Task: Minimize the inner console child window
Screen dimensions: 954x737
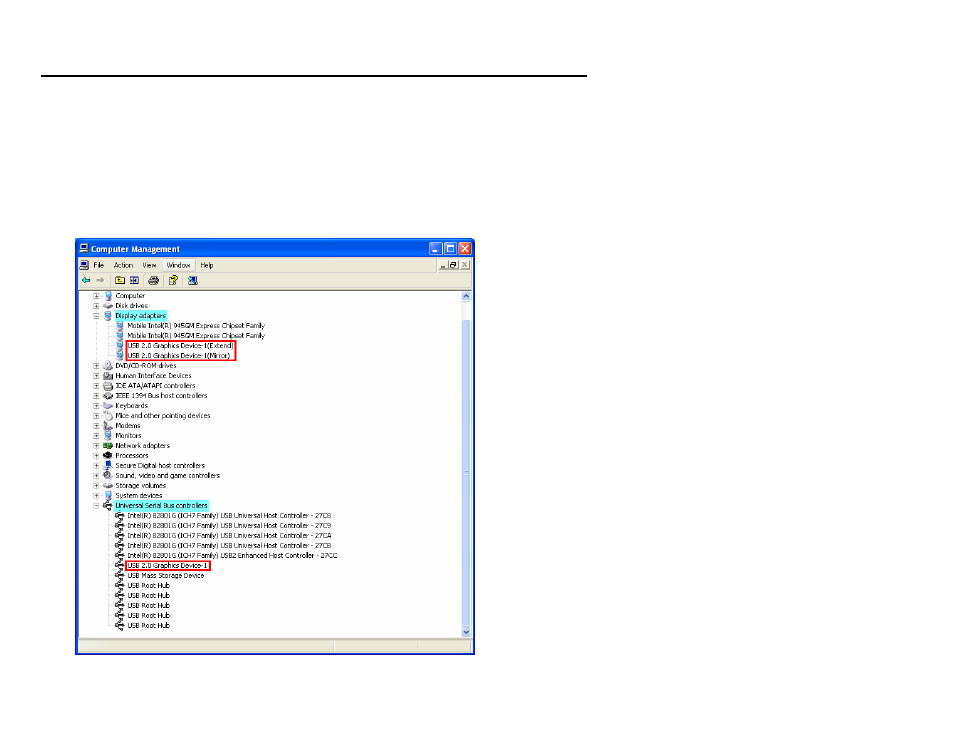Action: (443, 265)
